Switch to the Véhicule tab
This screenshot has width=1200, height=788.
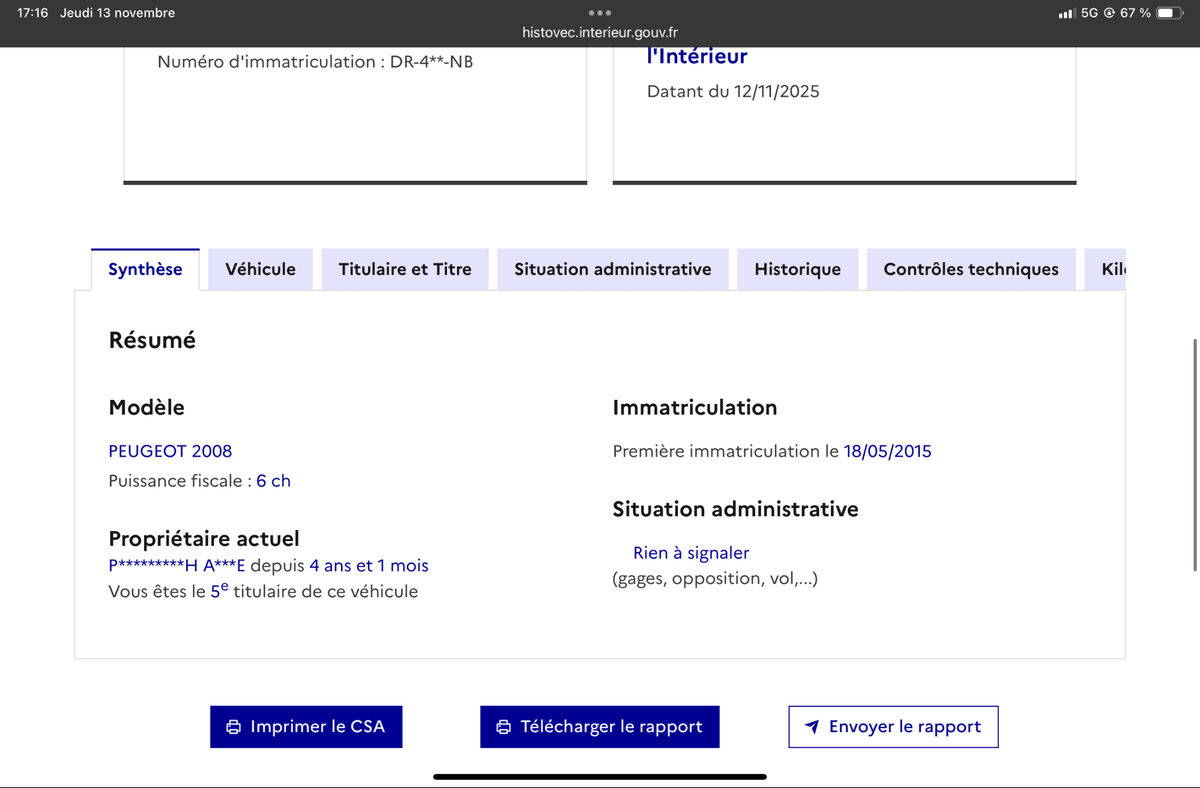point(260,269)
